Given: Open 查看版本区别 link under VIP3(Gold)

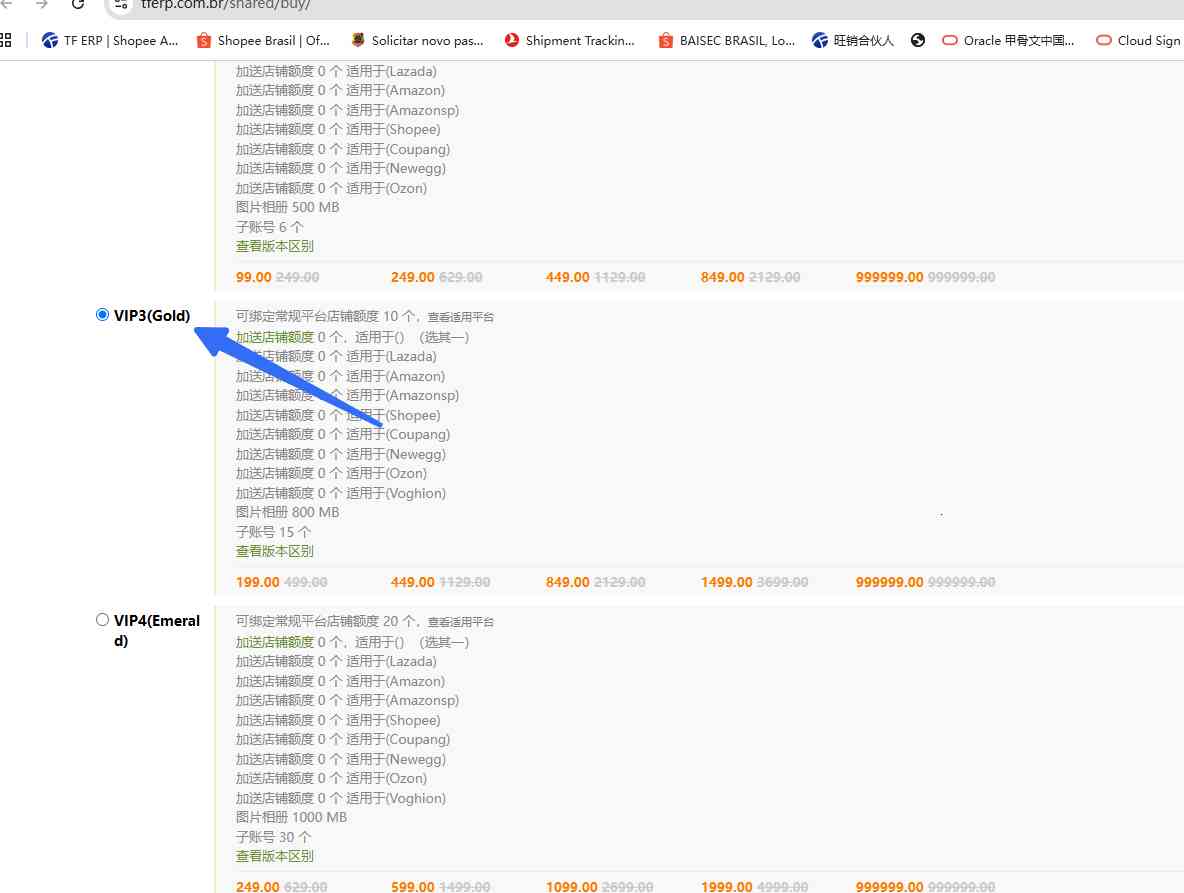Looking at the screenshot, I should [275, 551].
